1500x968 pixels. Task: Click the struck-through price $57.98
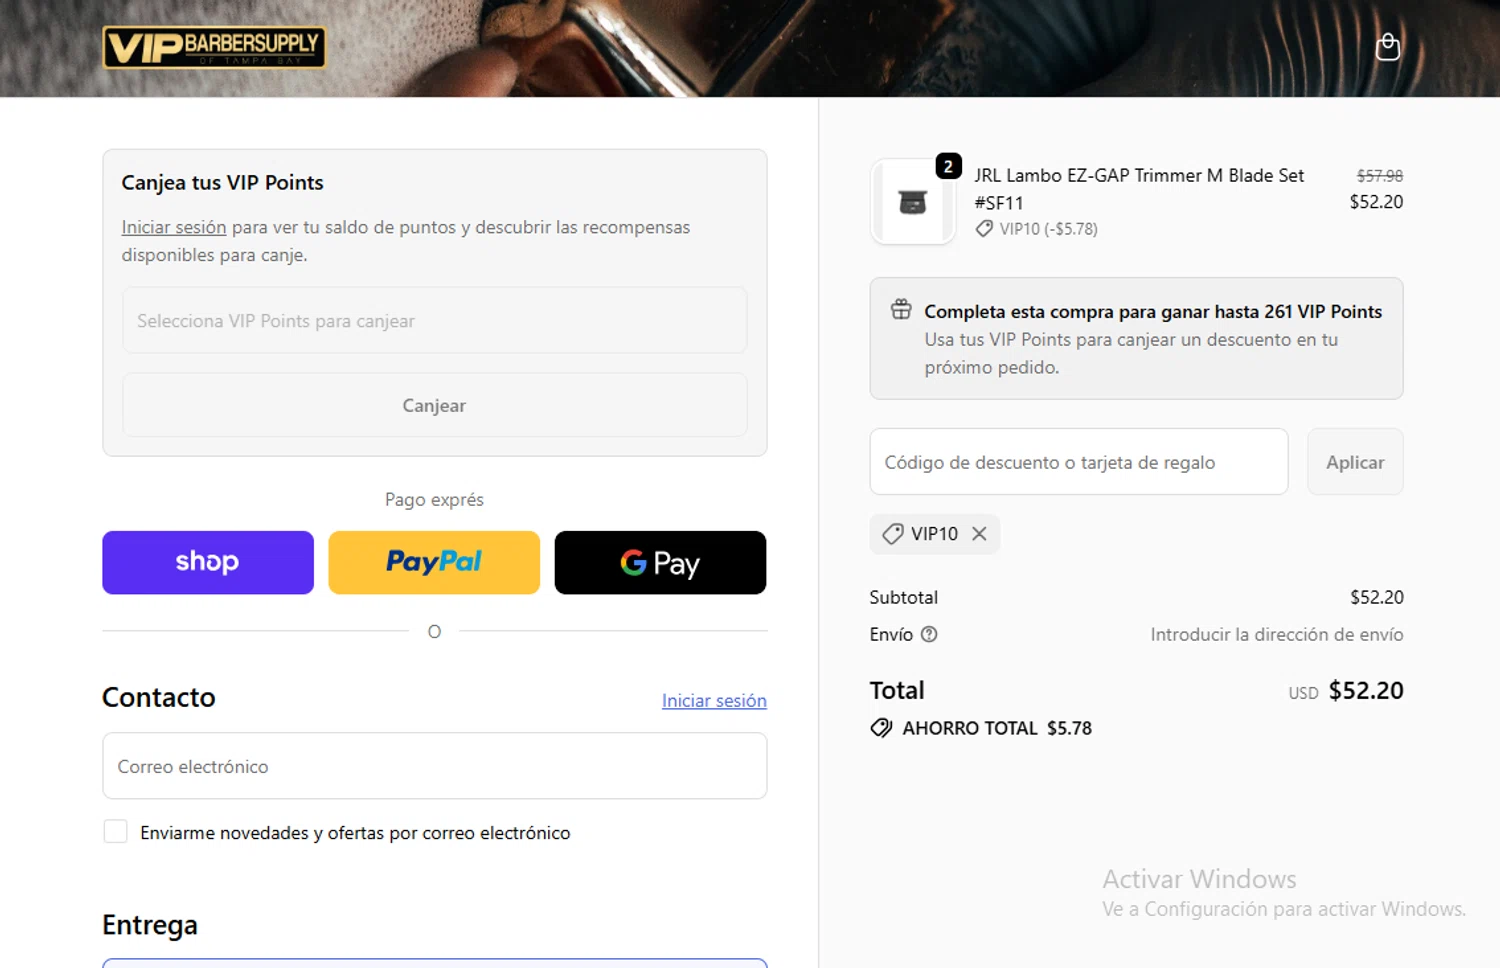click(x=1379, y=175)
